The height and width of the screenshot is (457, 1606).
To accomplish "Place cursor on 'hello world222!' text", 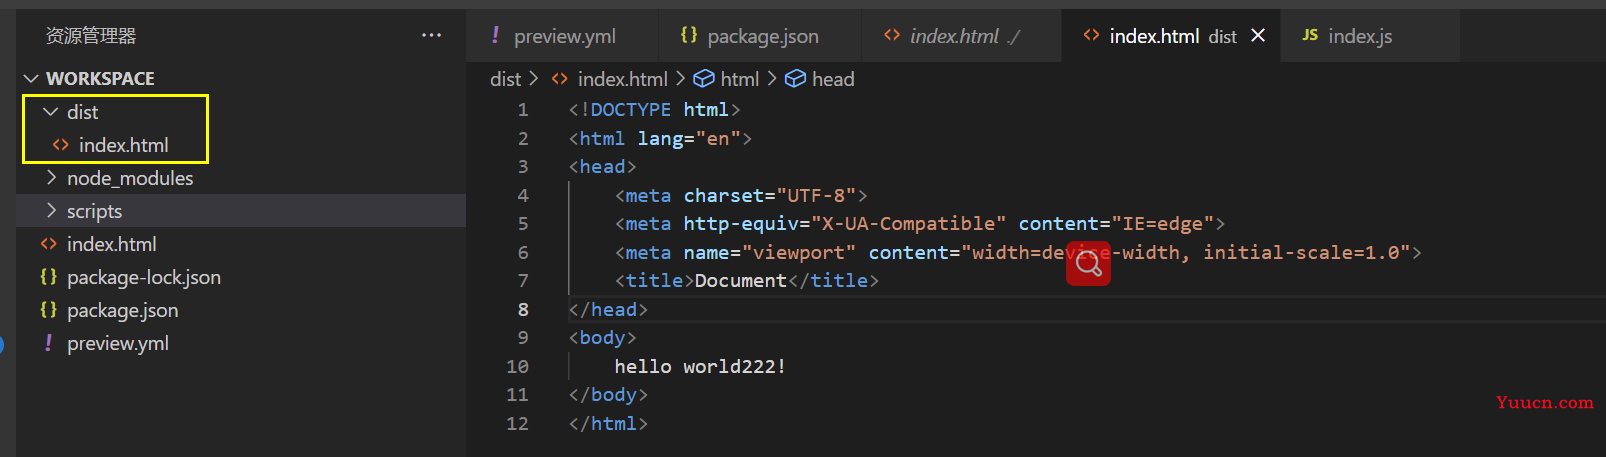I will click(x=700, y=366).
